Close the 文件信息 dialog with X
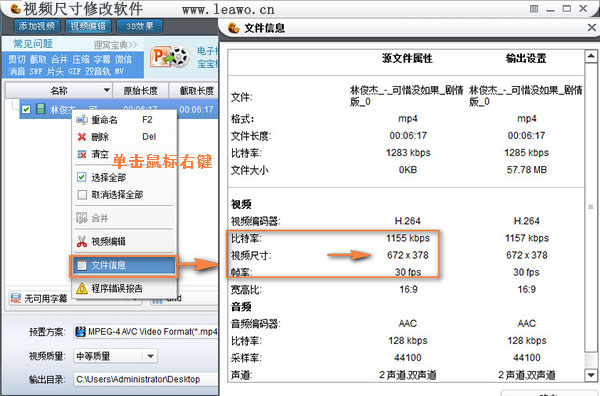600x396 pixels. click(592, 28)
